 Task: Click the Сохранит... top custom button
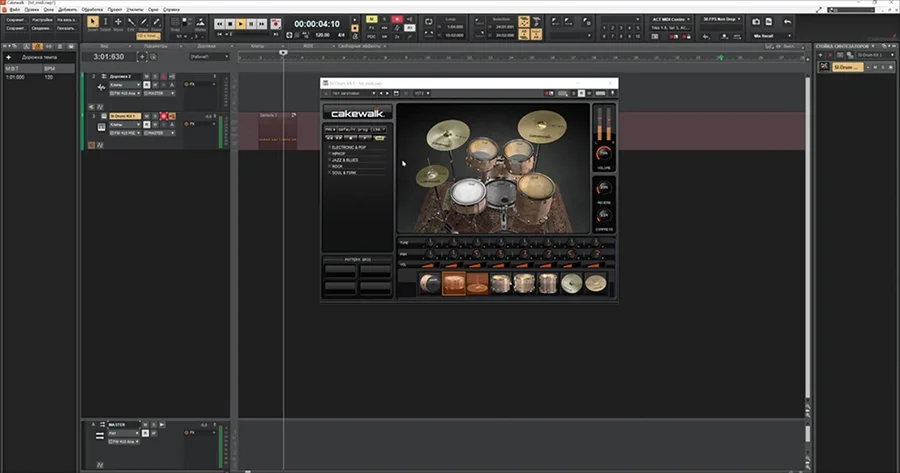point(16,20)
